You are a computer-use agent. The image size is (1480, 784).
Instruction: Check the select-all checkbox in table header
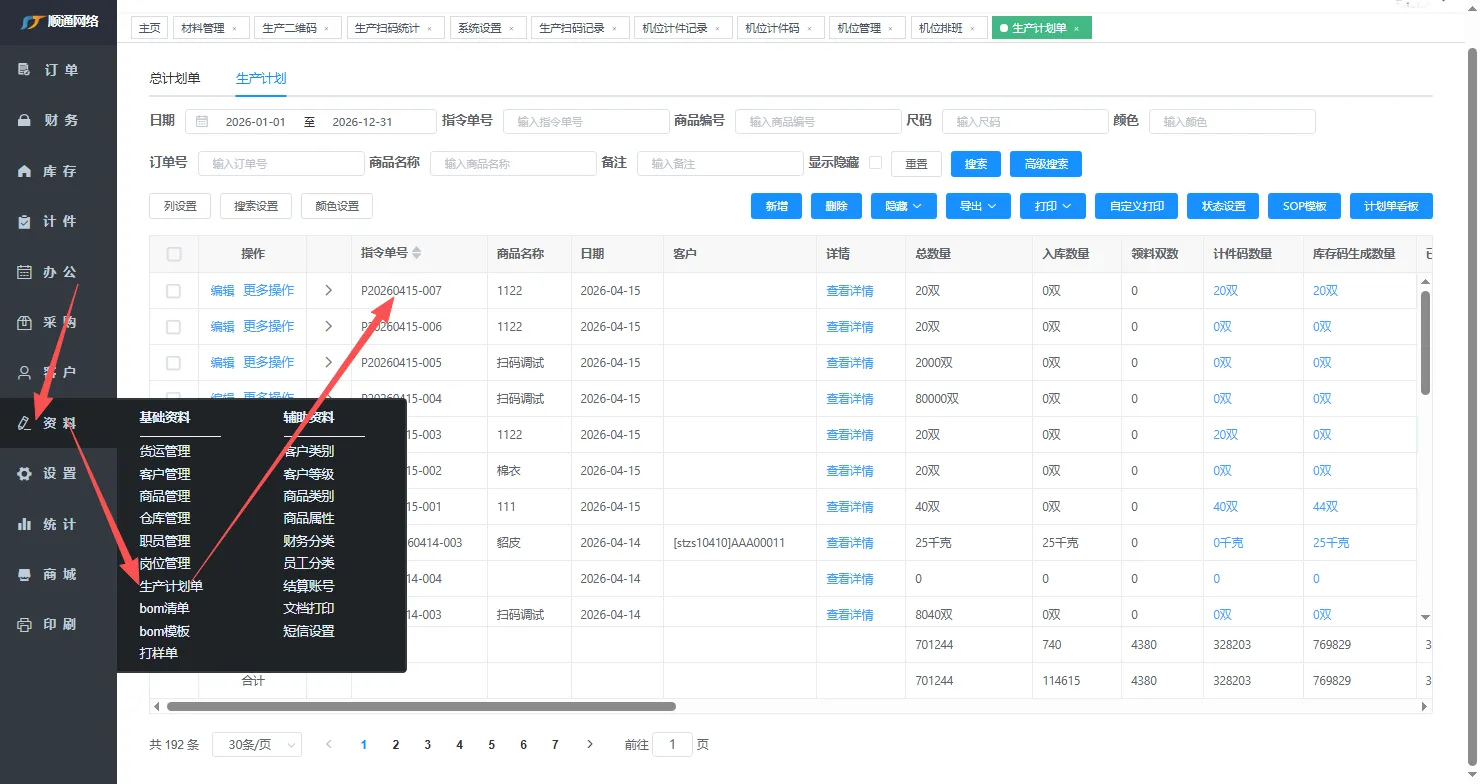pos(174,254)
